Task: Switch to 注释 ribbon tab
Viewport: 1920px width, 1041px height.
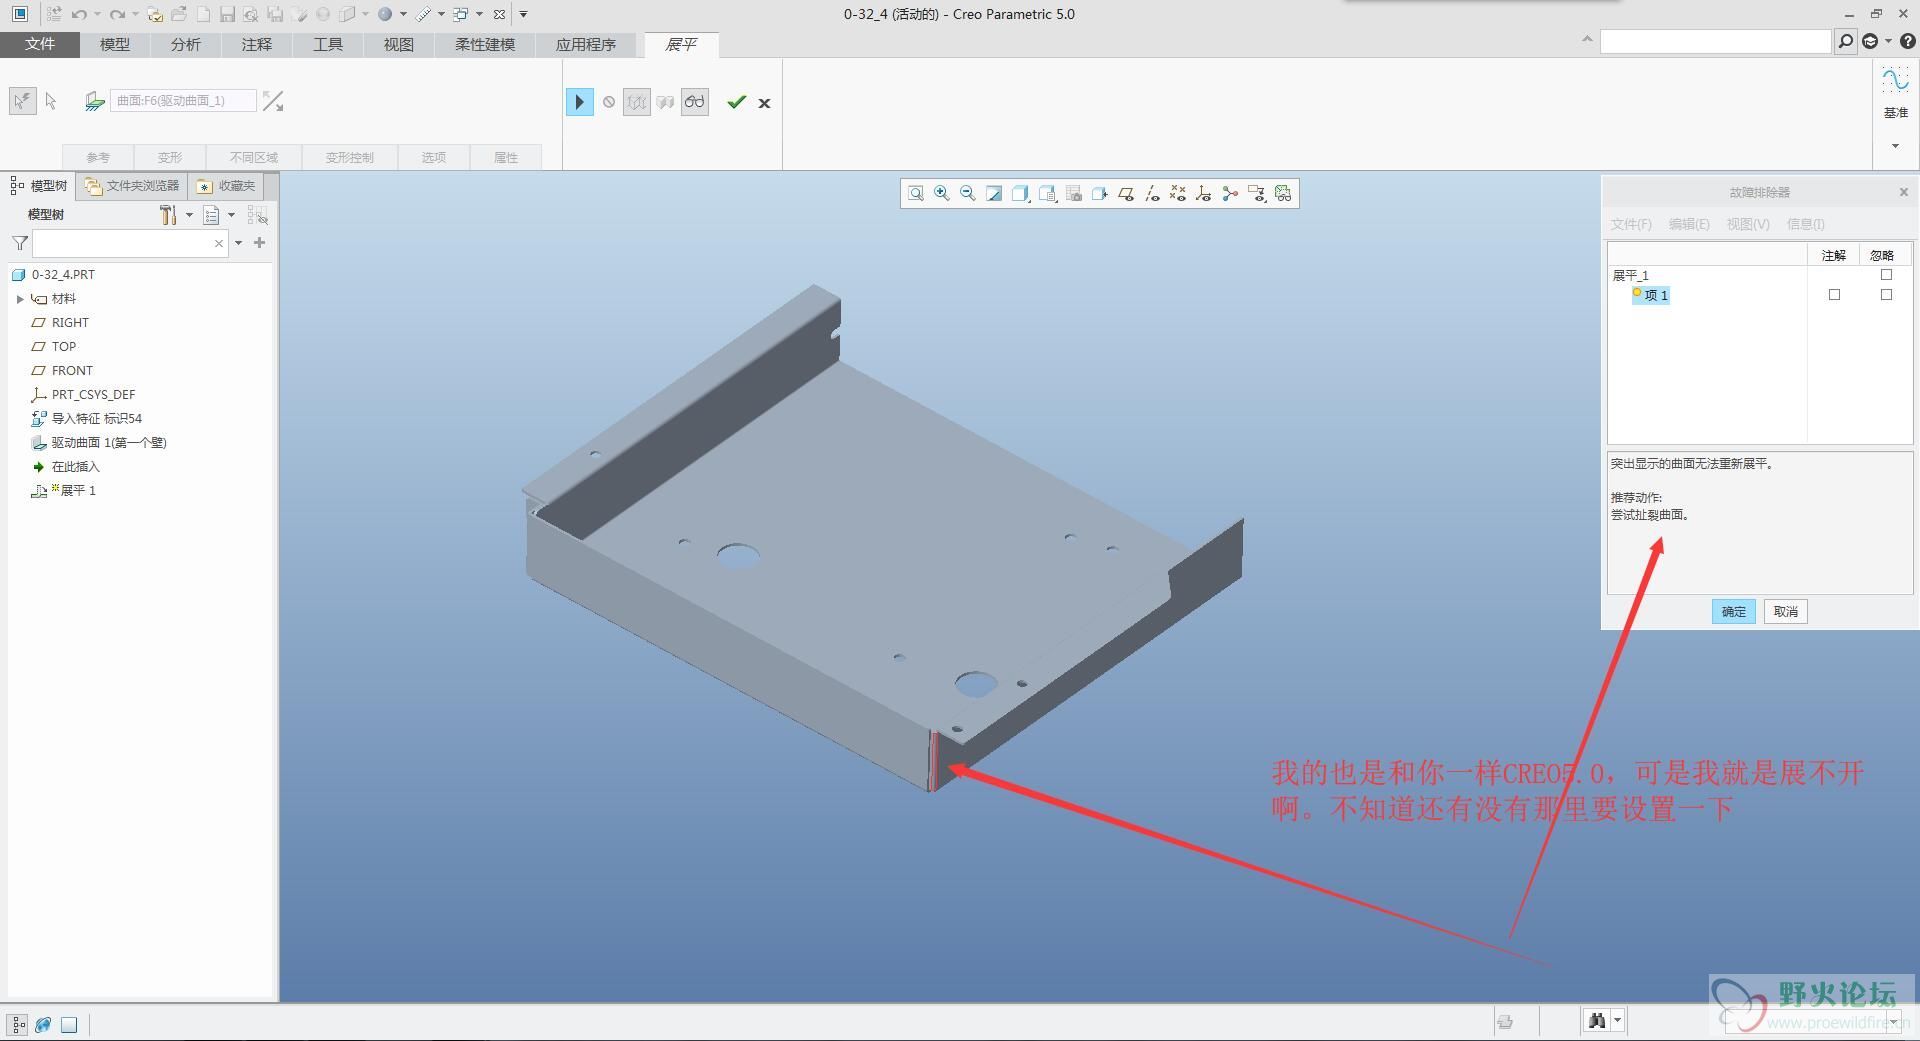Action: [257, 44]
